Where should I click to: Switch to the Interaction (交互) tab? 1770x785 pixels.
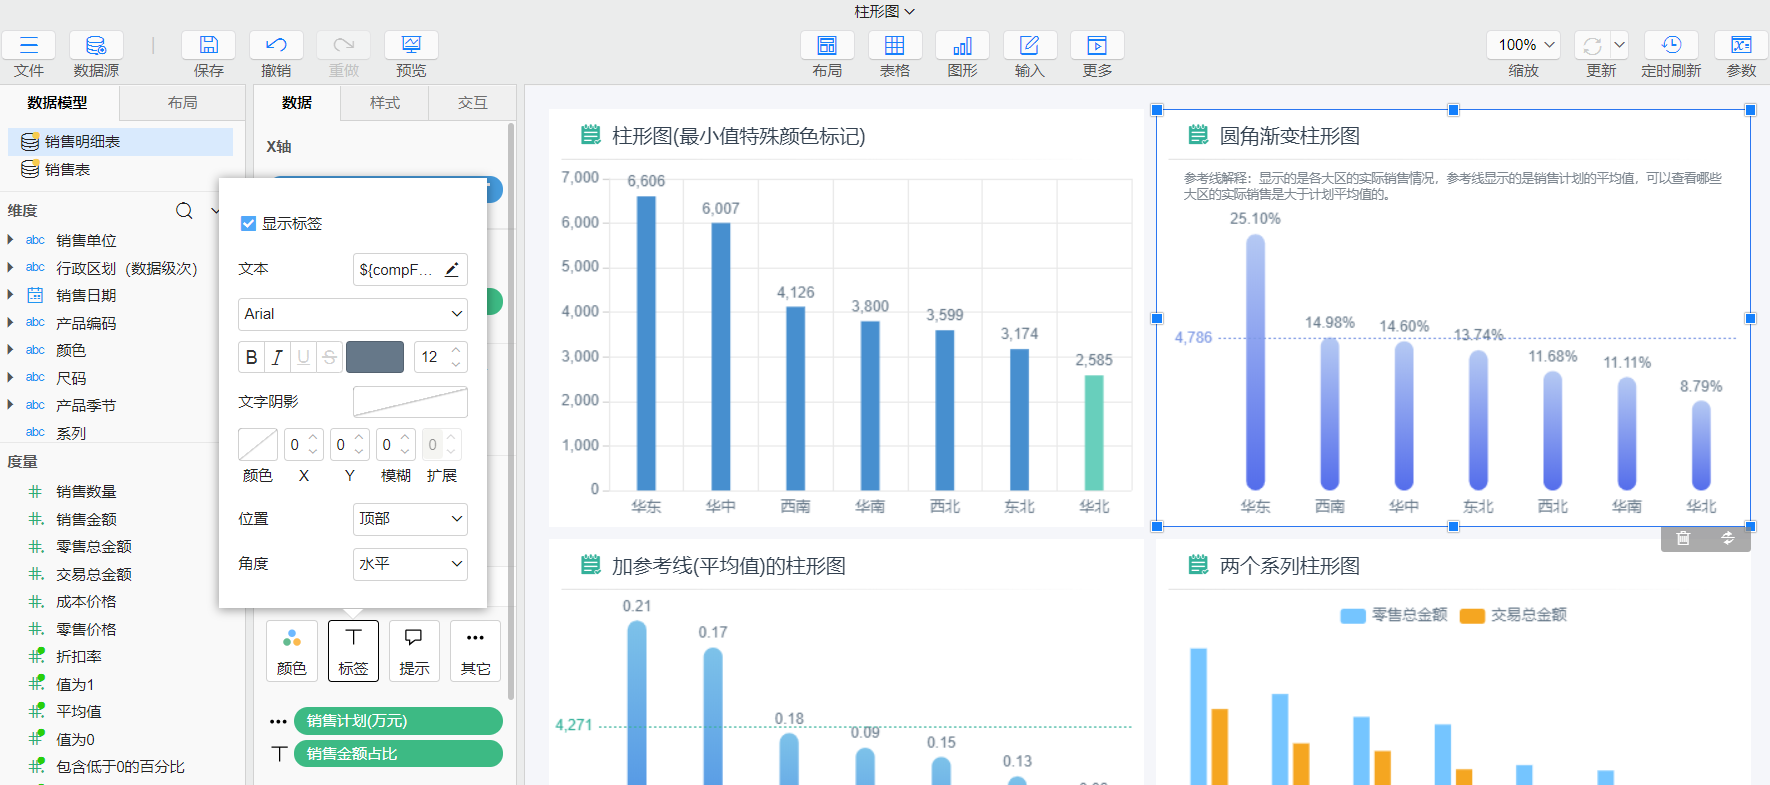(472, 103)
